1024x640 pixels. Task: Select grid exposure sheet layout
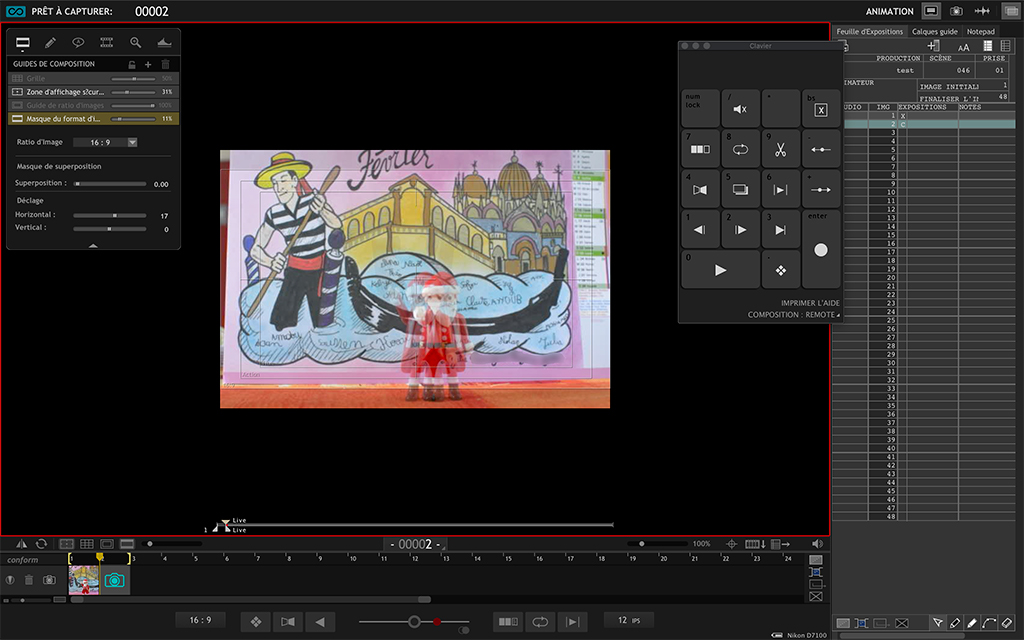1006,46
